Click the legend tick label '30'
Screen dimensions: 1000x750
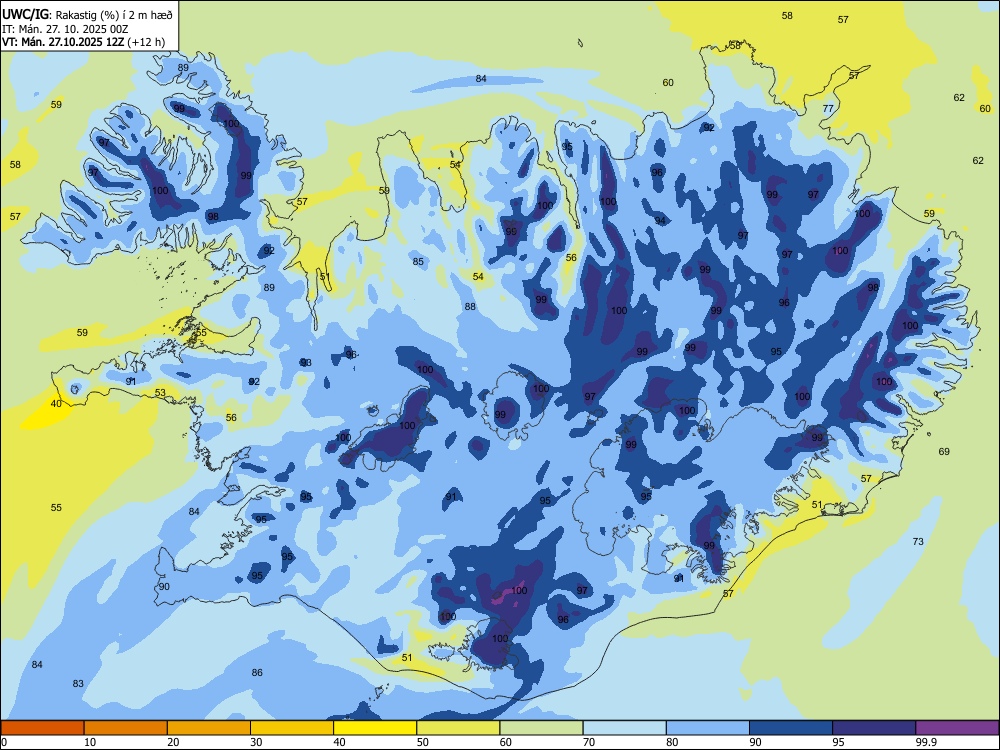[256, 742]
